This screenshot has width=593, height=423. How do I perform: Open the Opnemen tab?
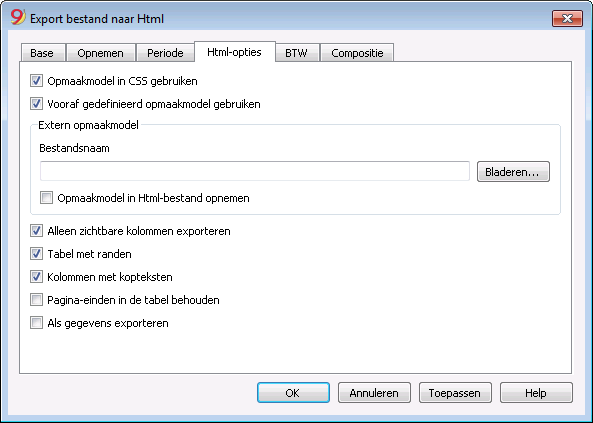[x=101, y=53]
